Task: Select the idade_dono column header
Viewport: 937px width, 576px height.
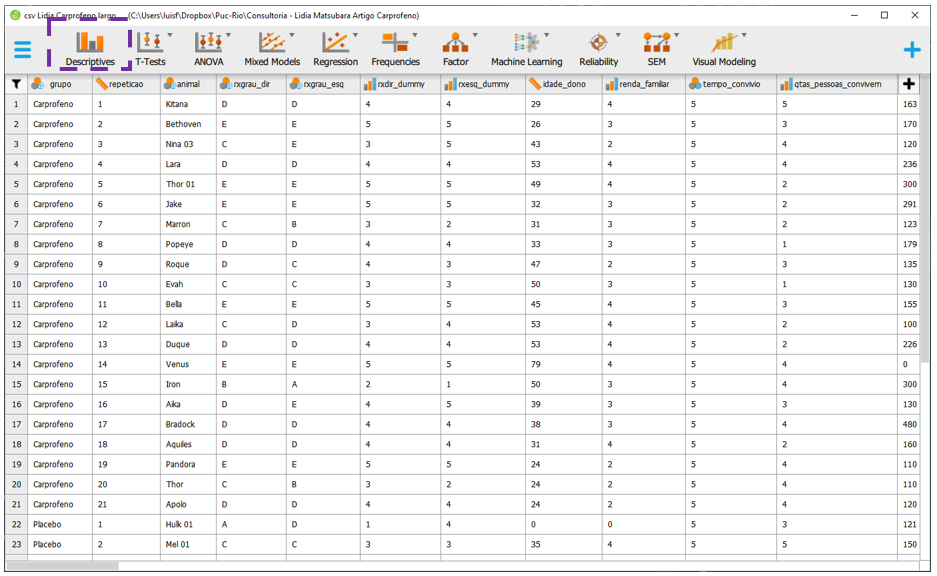Action: [x=564, y=85]
